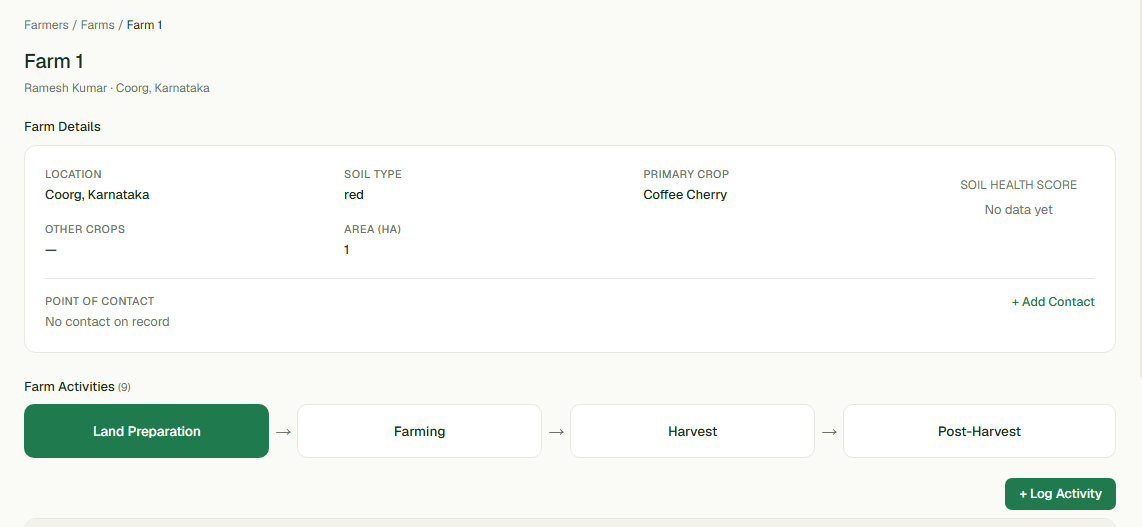Click the OTHER CROPS label
Image resolution: width=1142 pixels, height=527 pixels.
coord(85,229)
